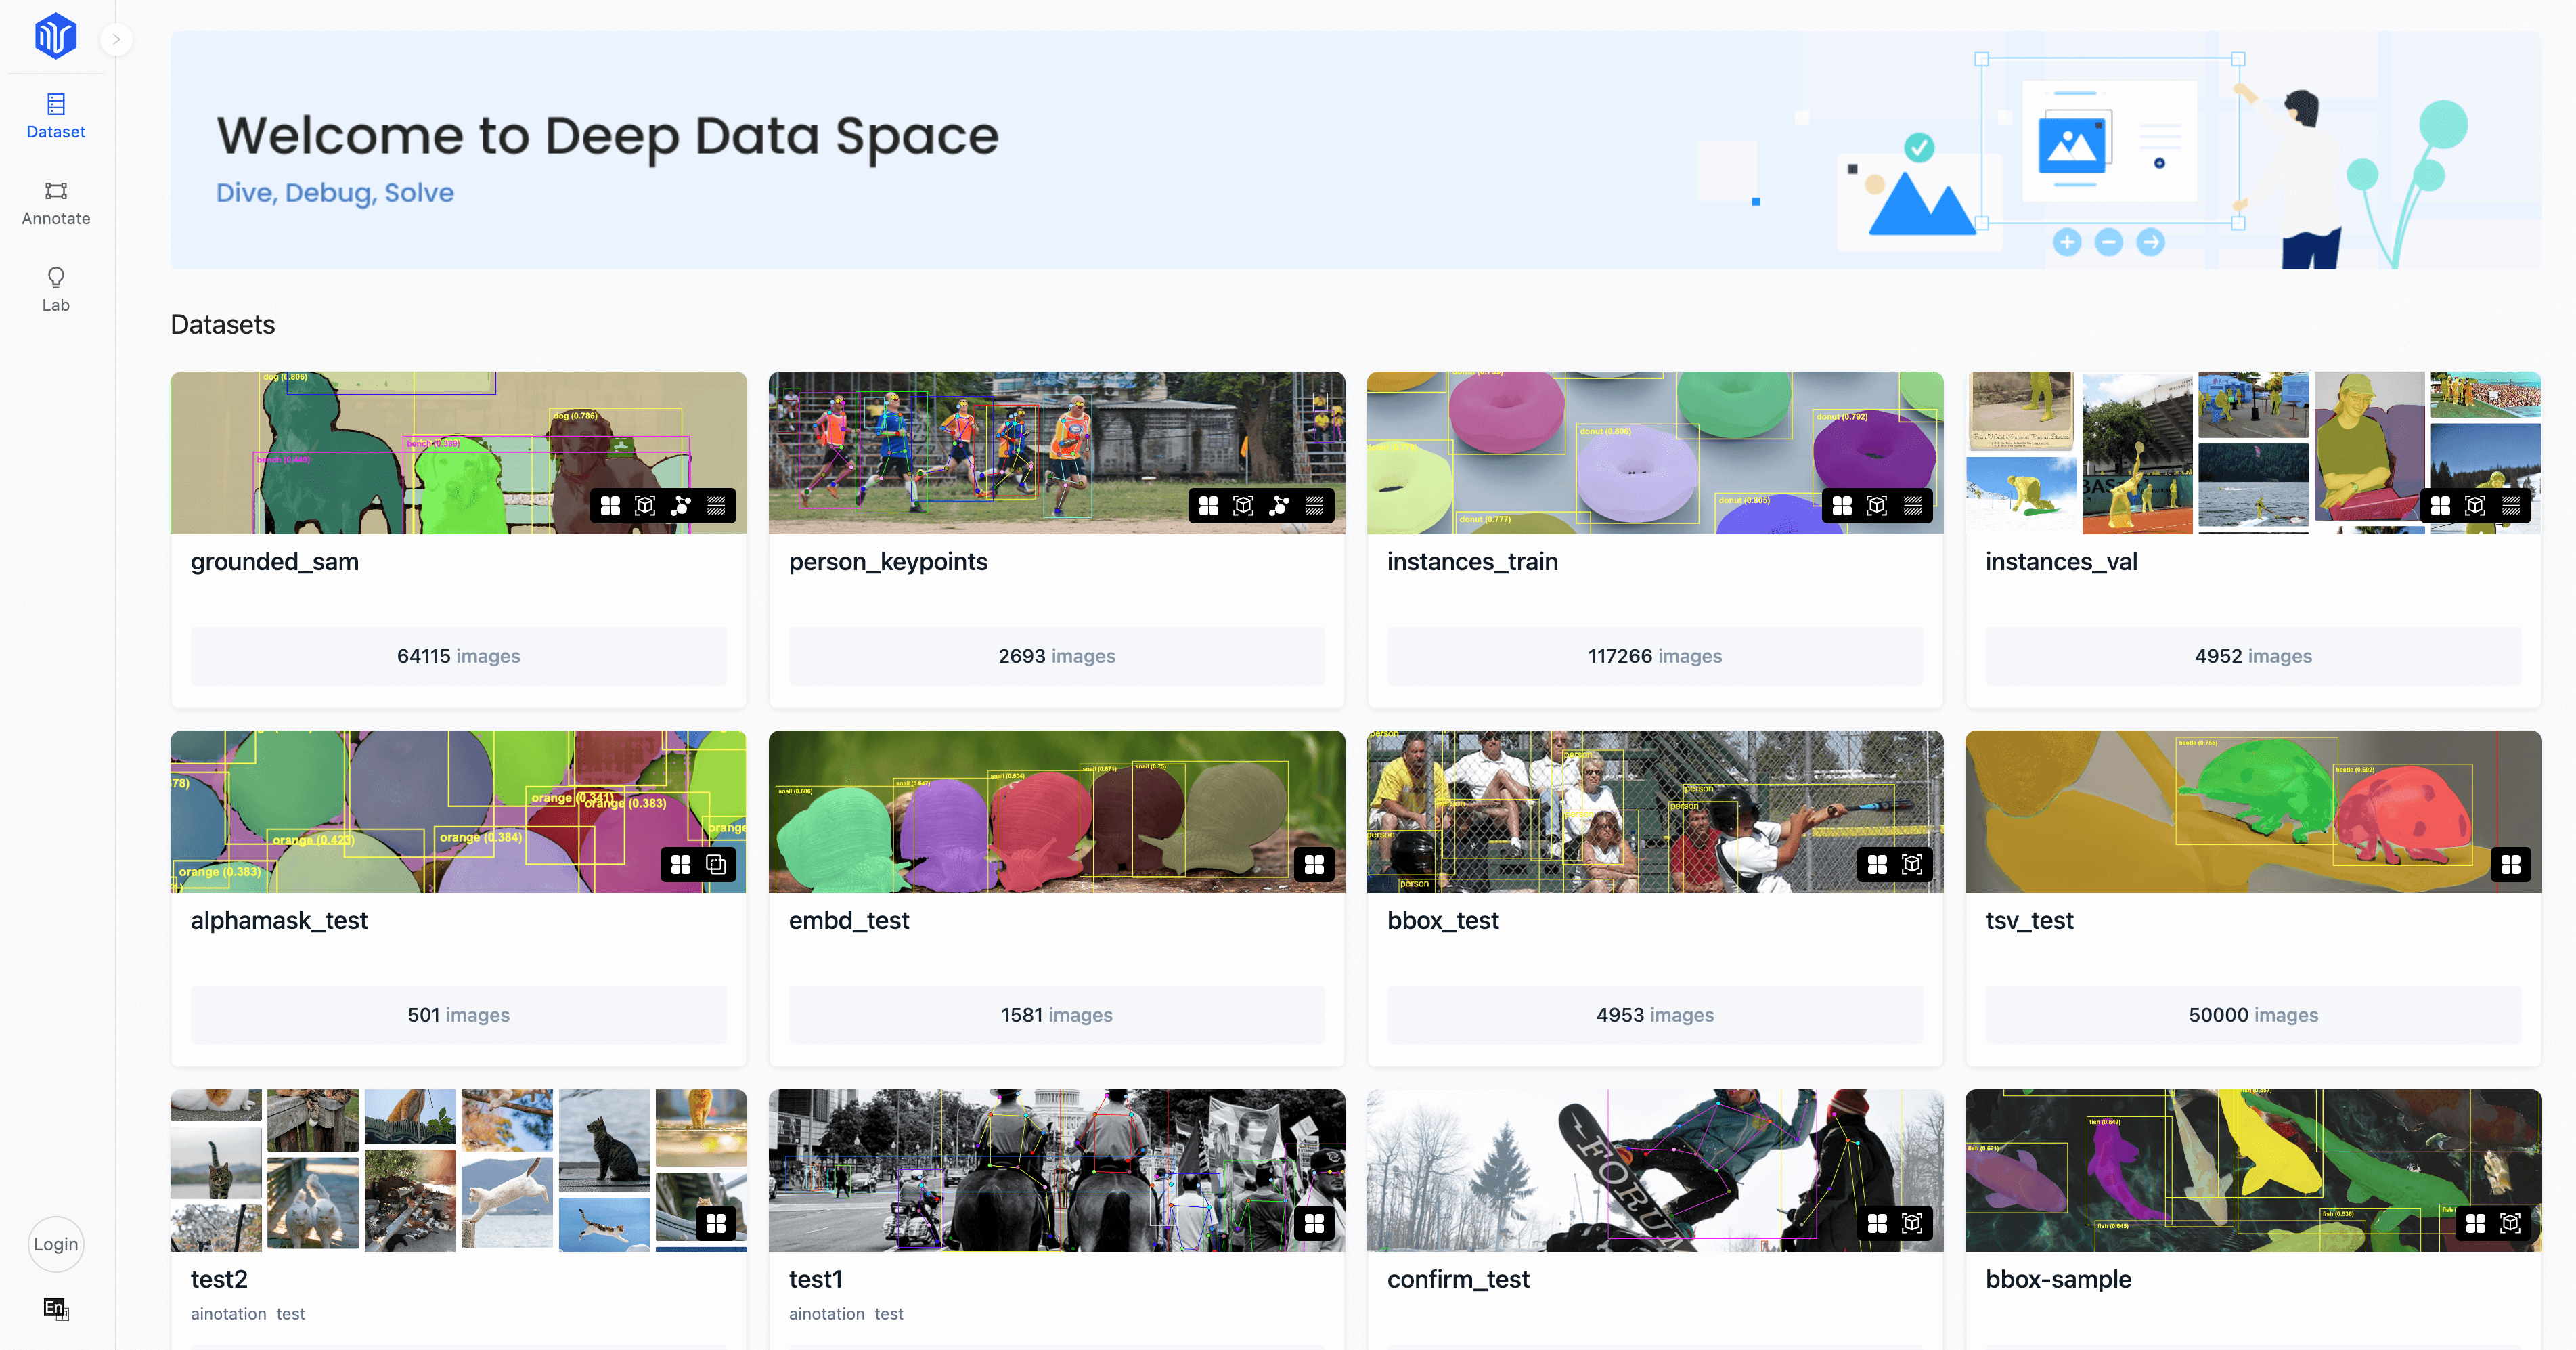Click the grid icon on the test1 card

pos(1313,1223)
